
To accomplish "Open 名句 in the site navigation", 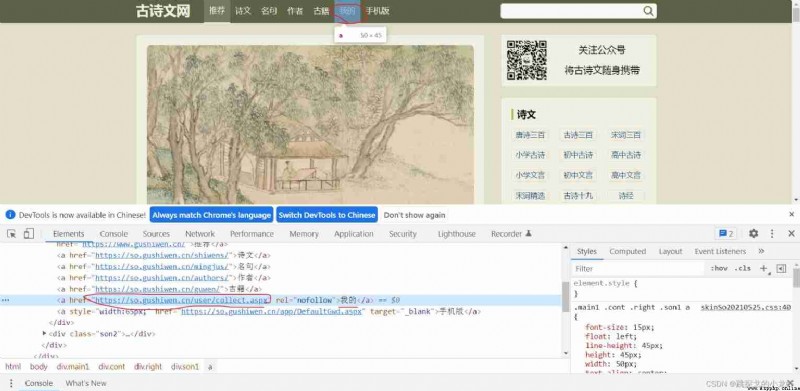I will 269,11.
